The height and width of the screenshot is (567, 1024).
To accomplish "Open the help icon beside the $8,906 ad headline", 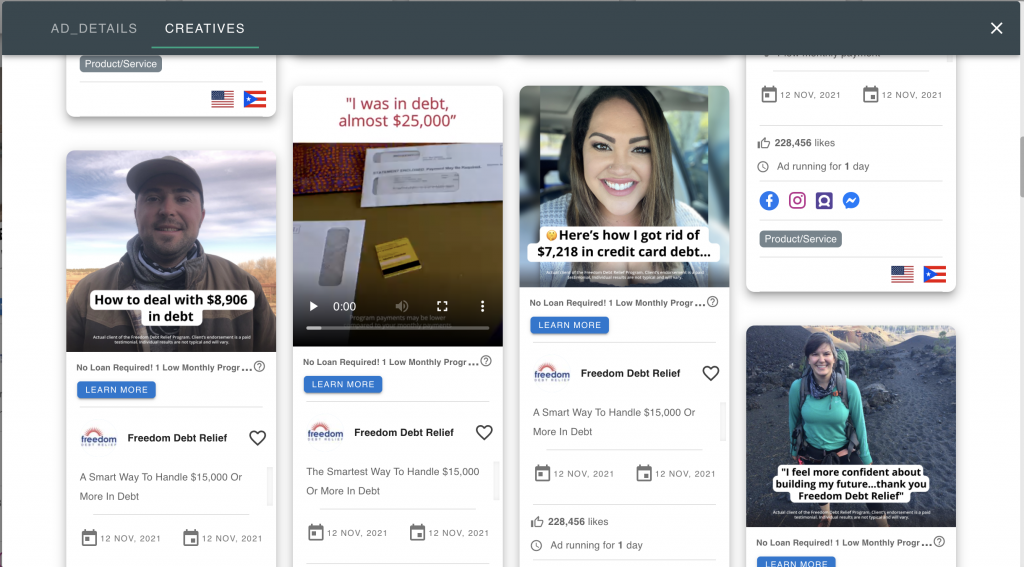I will pyautogui.click(x=259, y=366).
